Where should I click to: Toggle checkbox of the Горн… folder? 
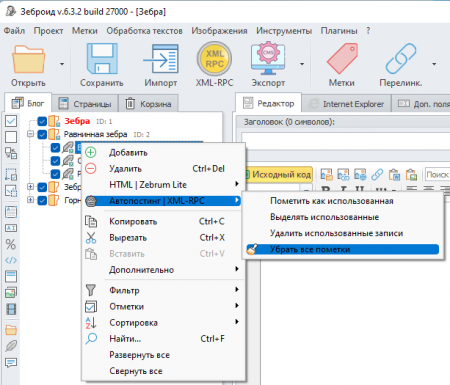click(42, 200)
